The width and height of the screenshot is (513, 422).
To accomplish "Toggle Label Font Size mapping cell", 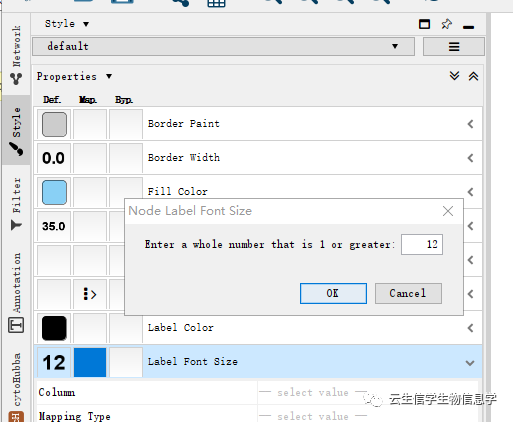I will click(x=90, y=362).
